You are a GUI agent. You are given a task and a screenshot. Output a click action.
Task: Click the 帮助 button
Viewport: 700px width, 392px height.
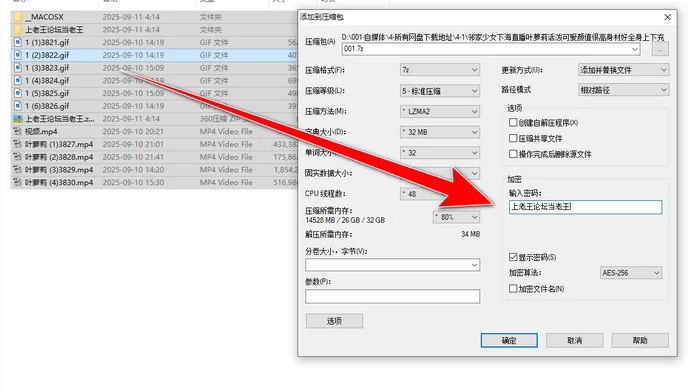640,340
